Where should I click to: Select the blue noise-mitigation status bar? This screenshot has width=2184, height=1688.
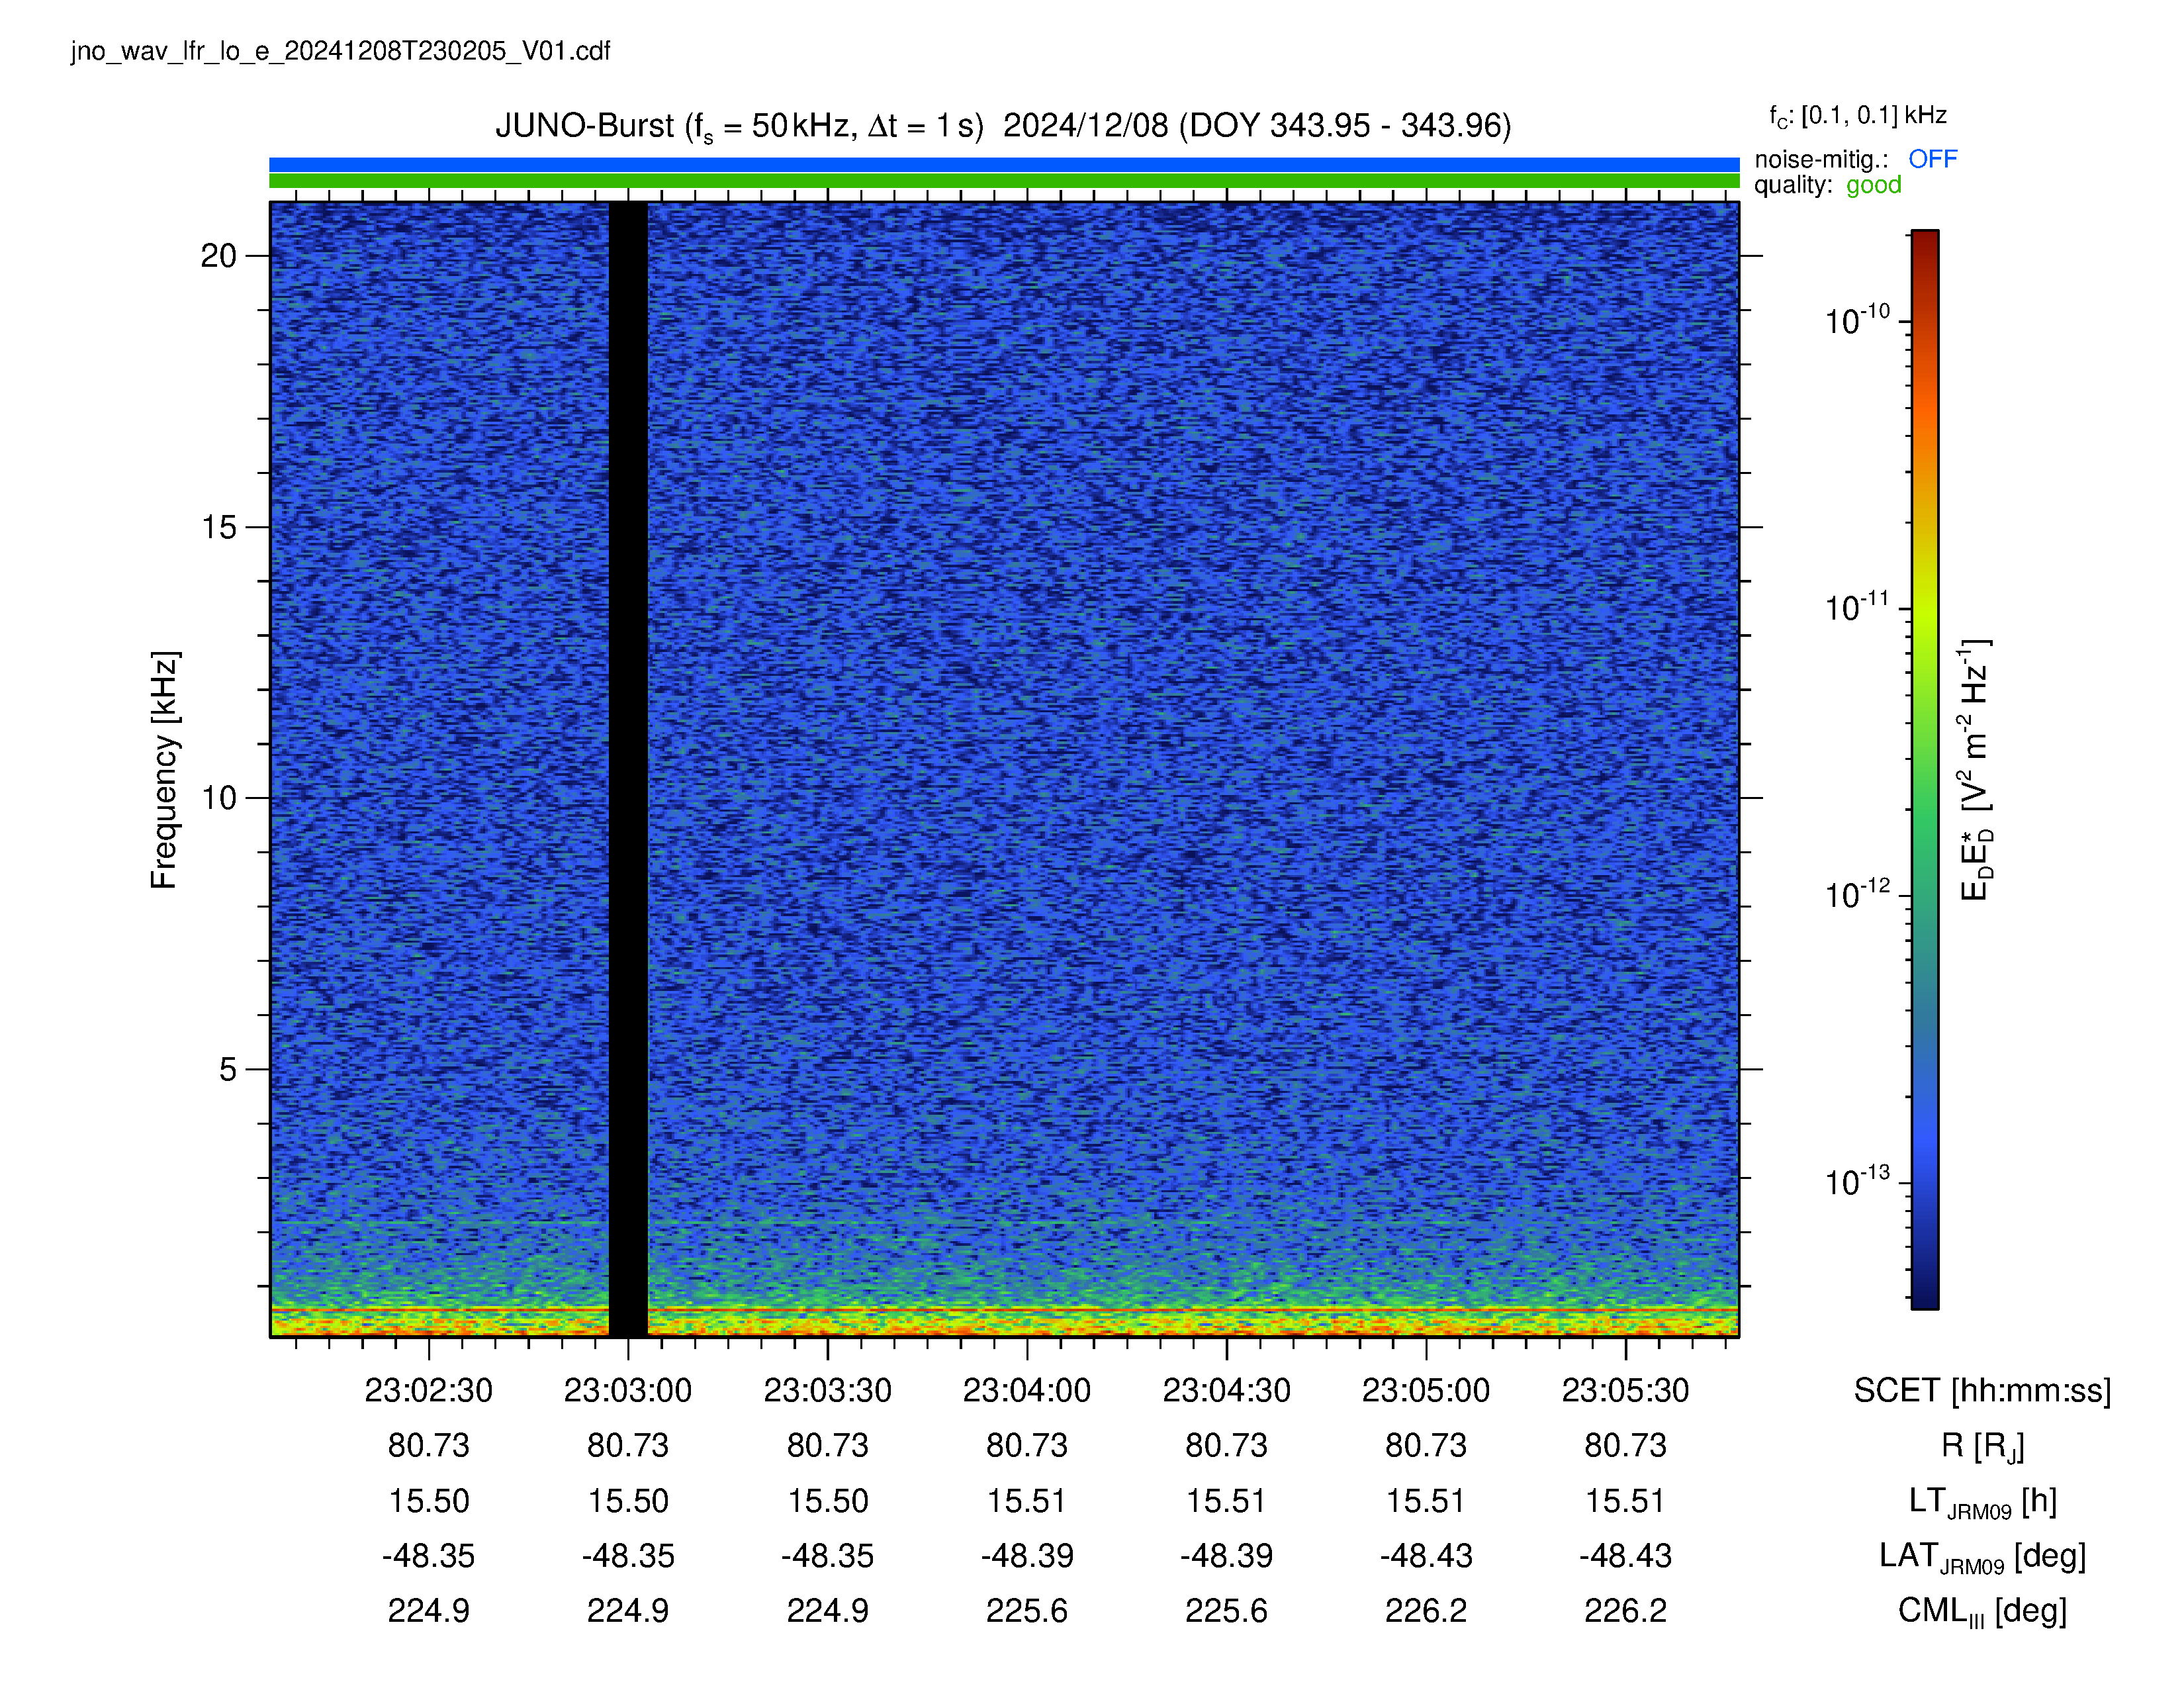1004,165
